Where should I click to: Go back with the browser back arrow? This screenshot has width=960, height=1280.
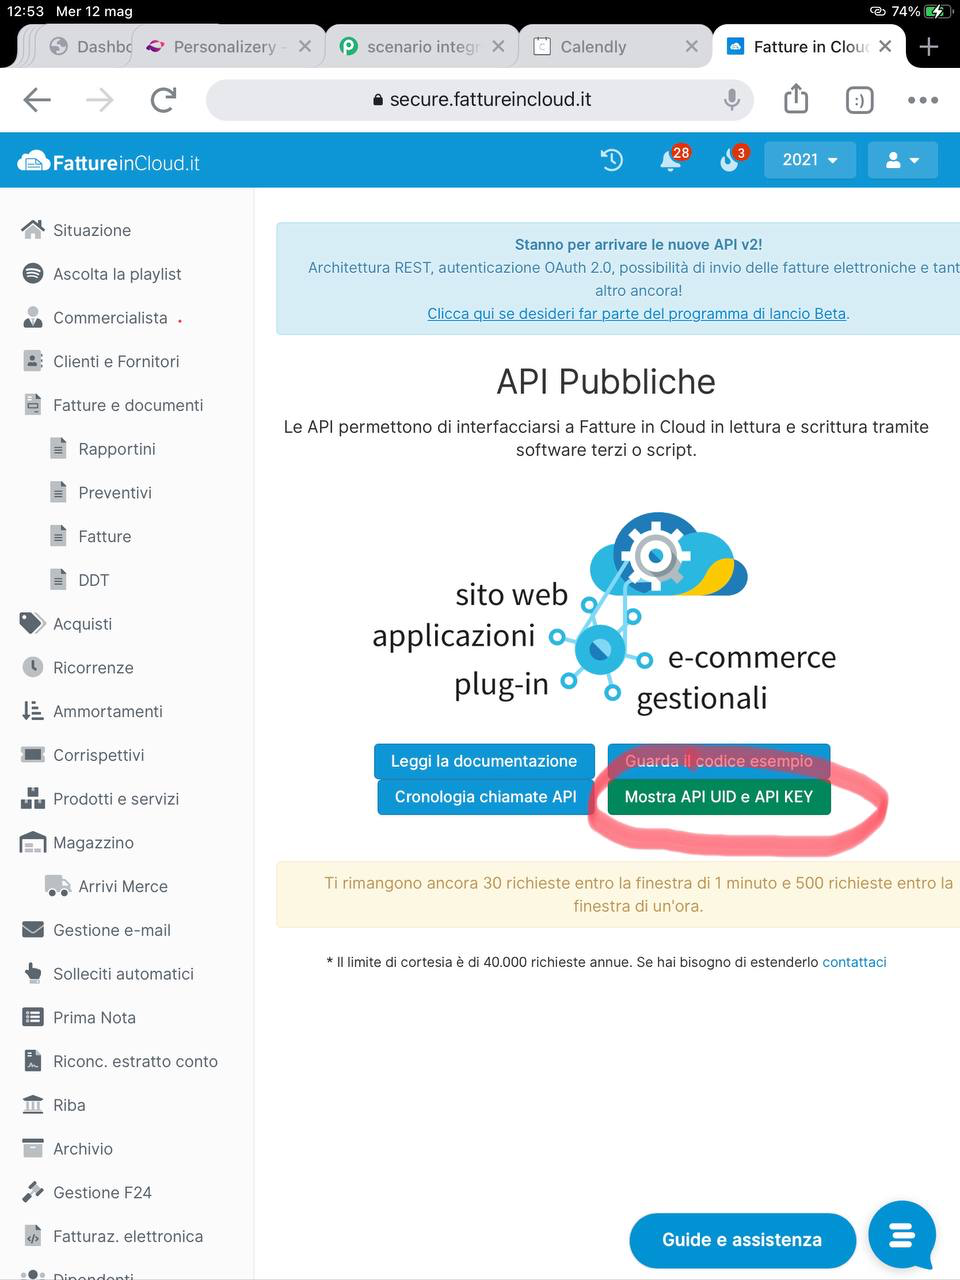tap(37, 100)
